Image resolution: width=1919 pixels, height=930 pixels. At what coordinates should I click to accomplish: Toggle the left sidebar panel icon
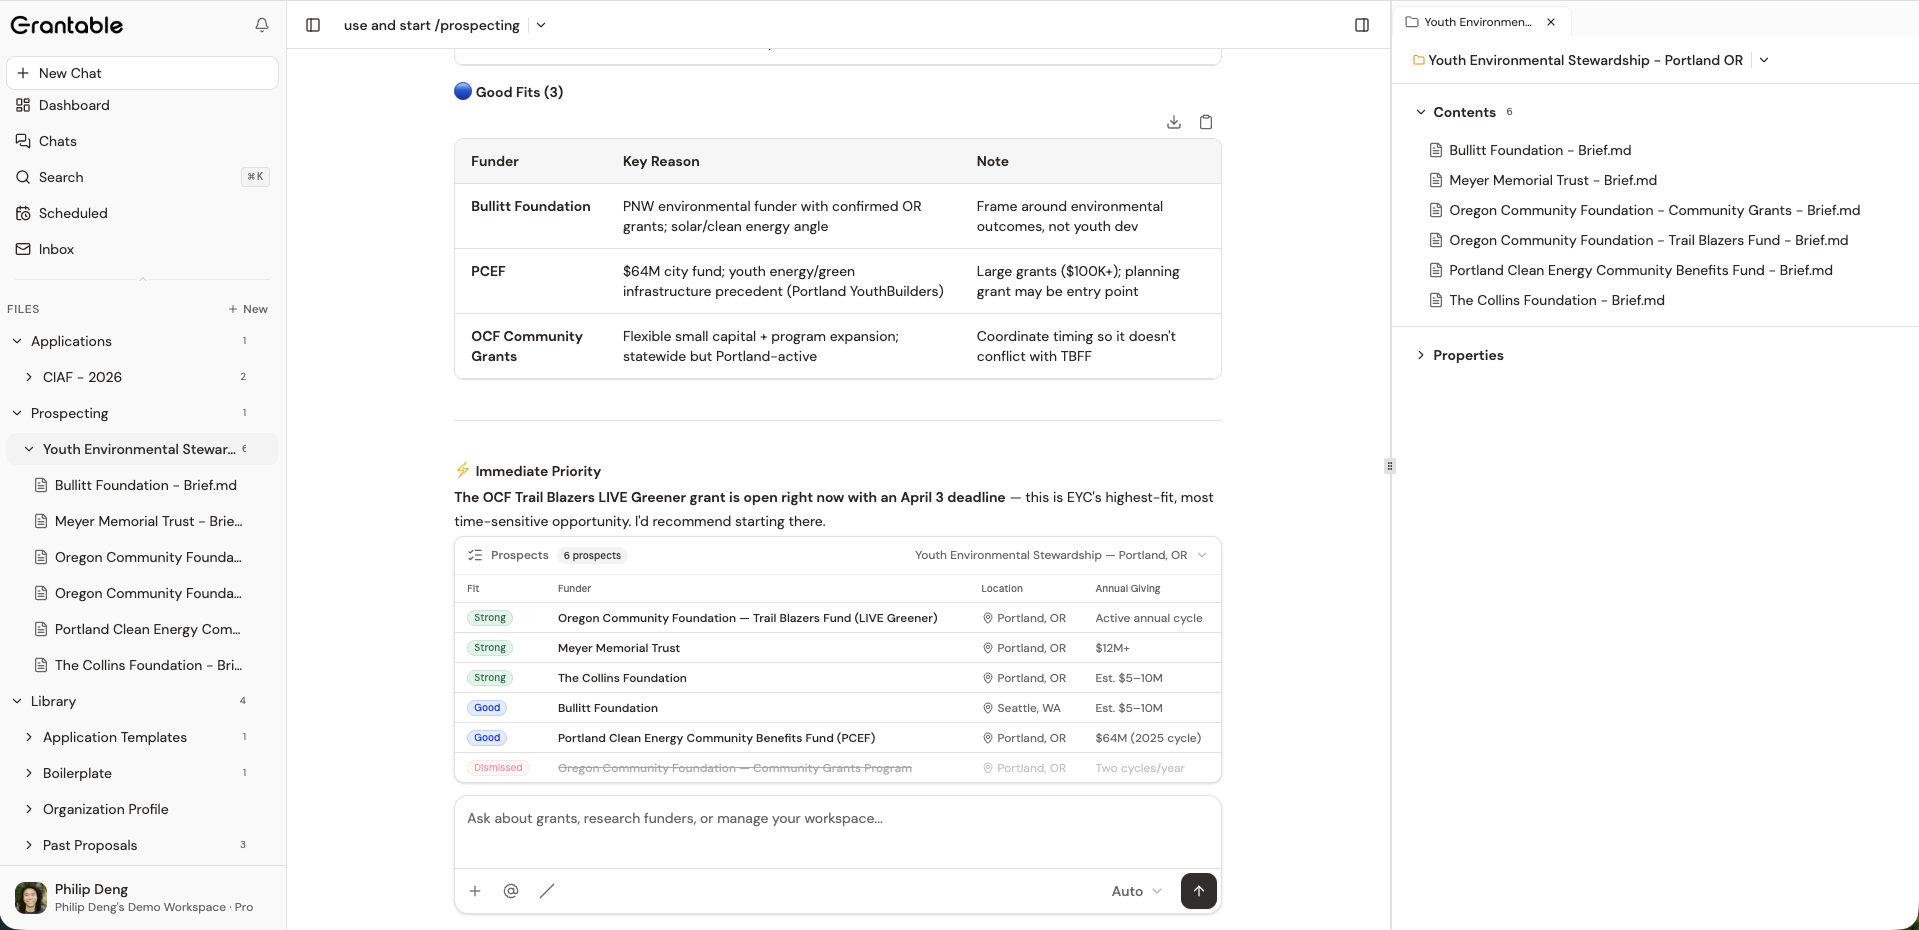[313, 25]
